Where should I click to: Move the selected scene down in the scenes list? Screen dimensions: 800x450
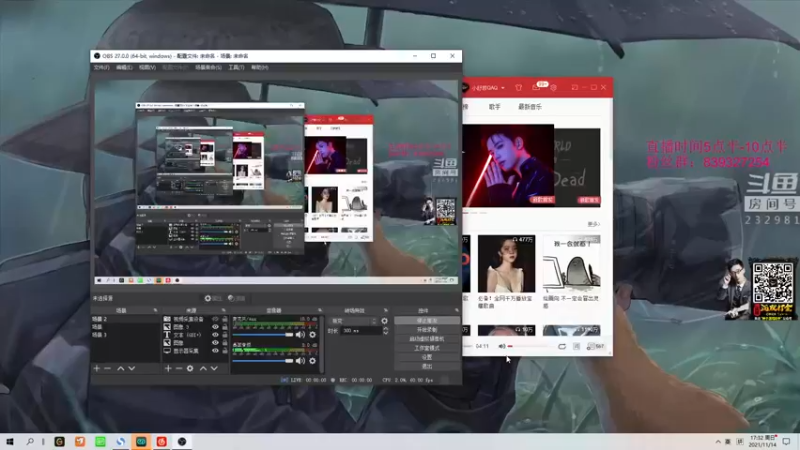[x=132, y=368]
